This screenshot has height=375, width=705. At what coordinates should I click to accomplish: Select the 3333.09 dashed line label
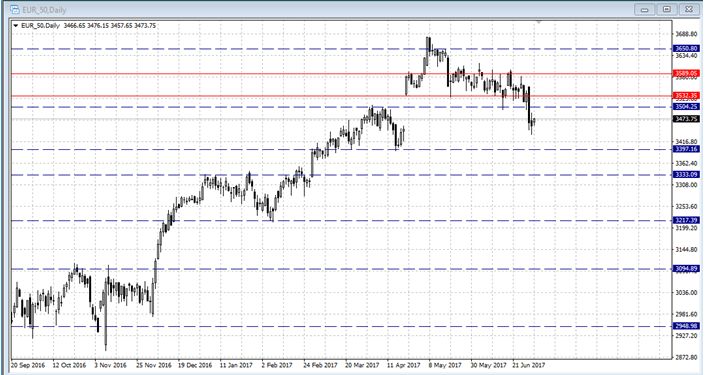pyautogui.click(x=686, y=174)
